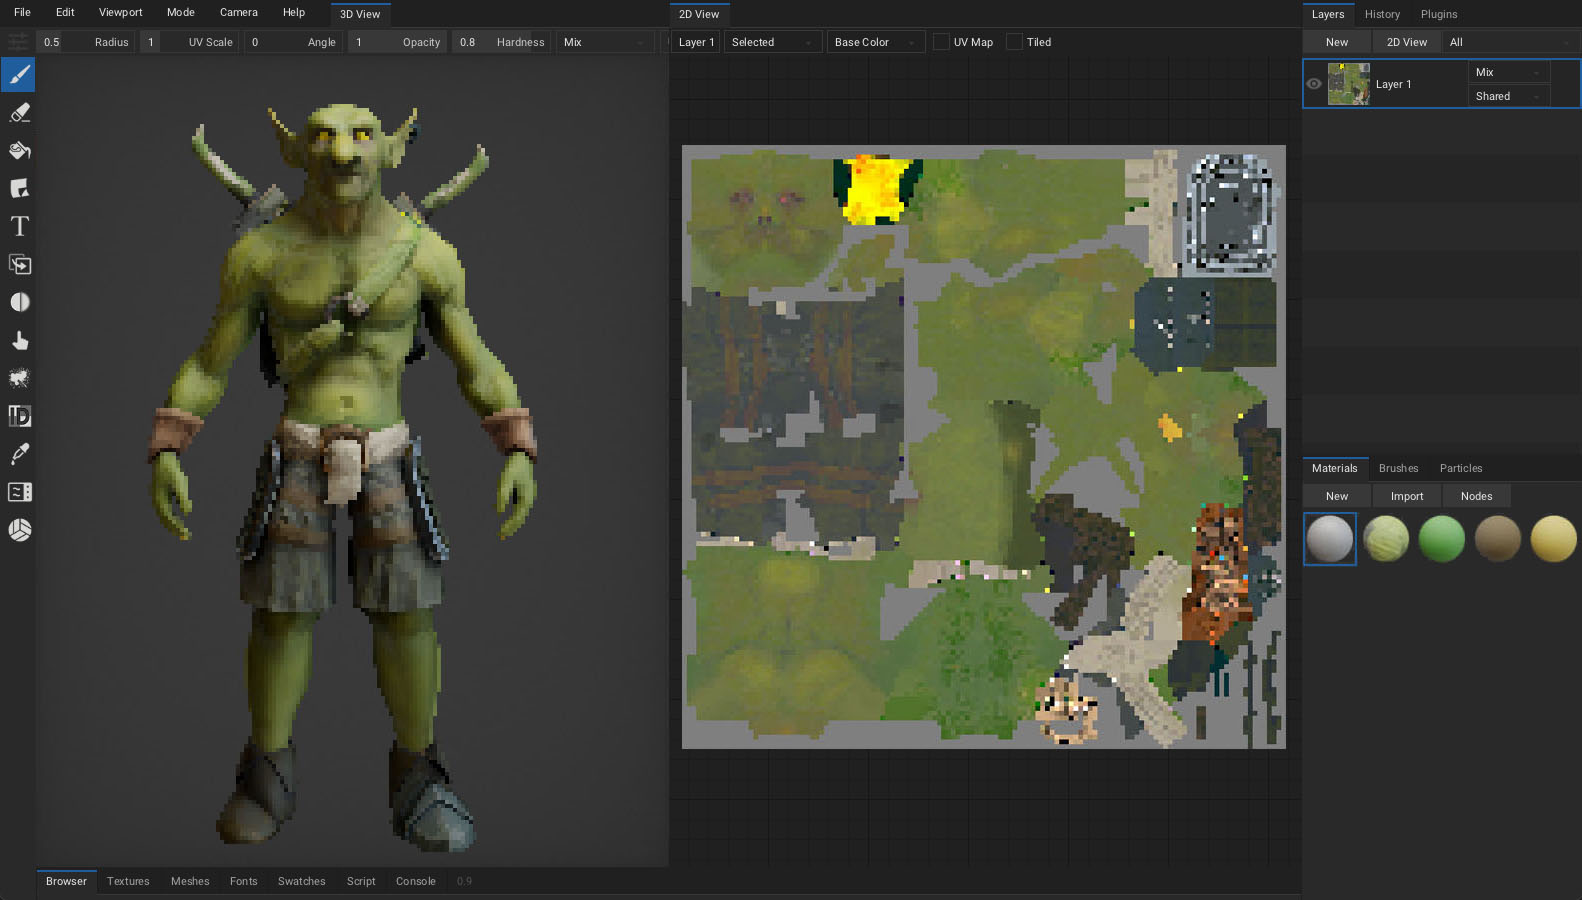Hide Layer 1 with the eye icon

(1314, 84)
